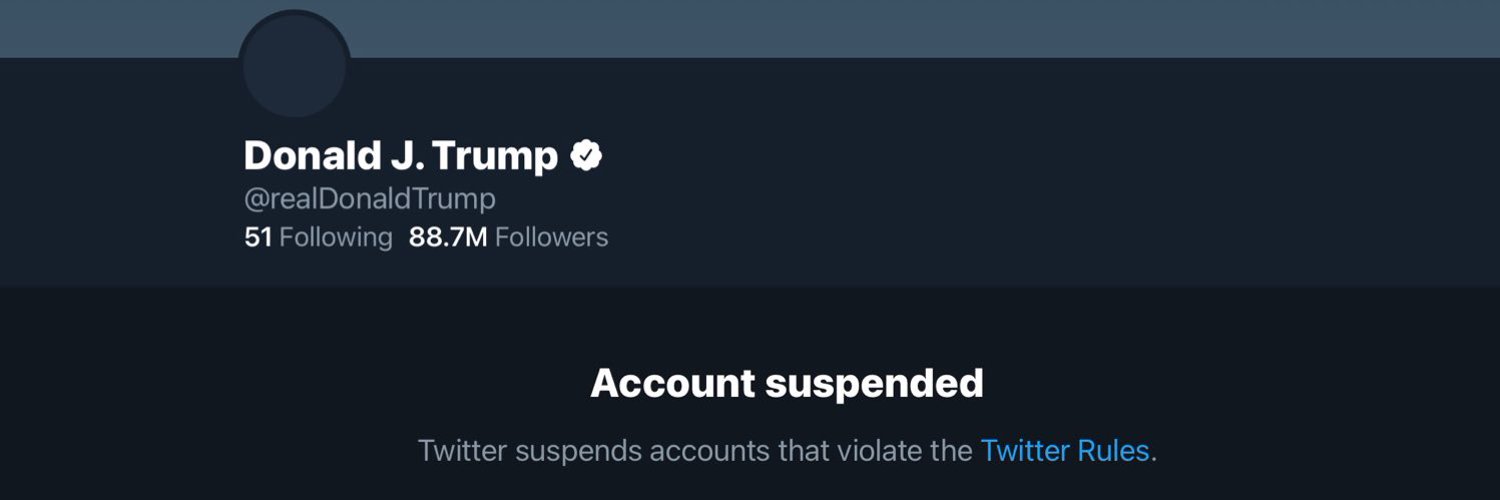Click the blank header banner area
This screenshot has height=500, width=1500.
click(900, 28)
